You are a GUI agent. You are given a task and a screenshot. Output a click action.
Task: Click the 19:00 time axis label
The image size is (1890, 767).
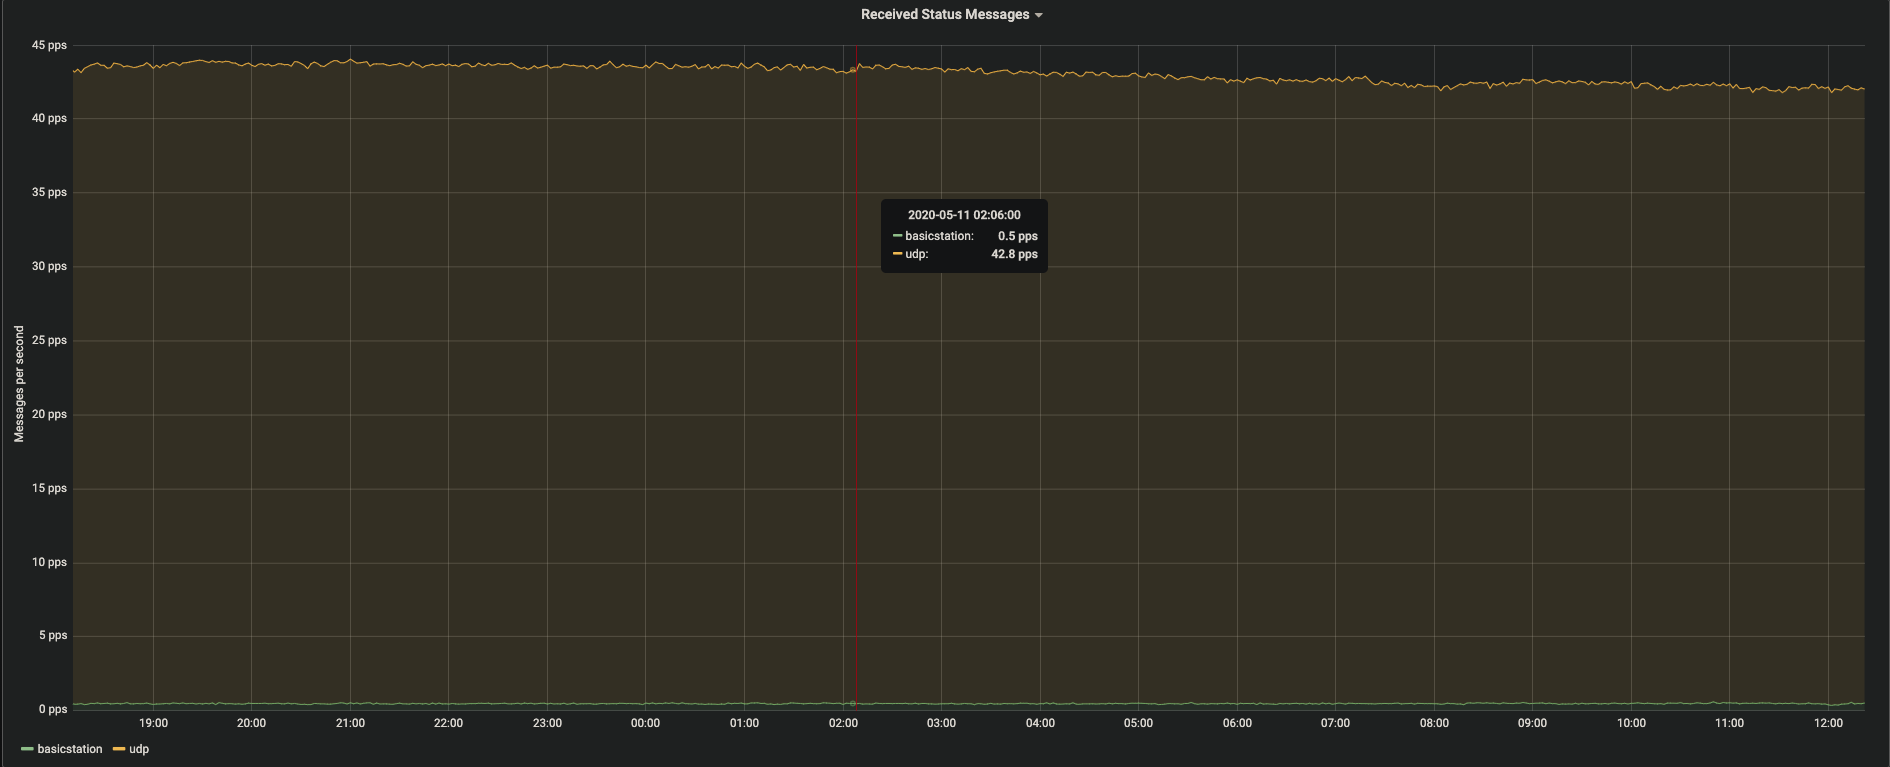[x=153, y=723]
